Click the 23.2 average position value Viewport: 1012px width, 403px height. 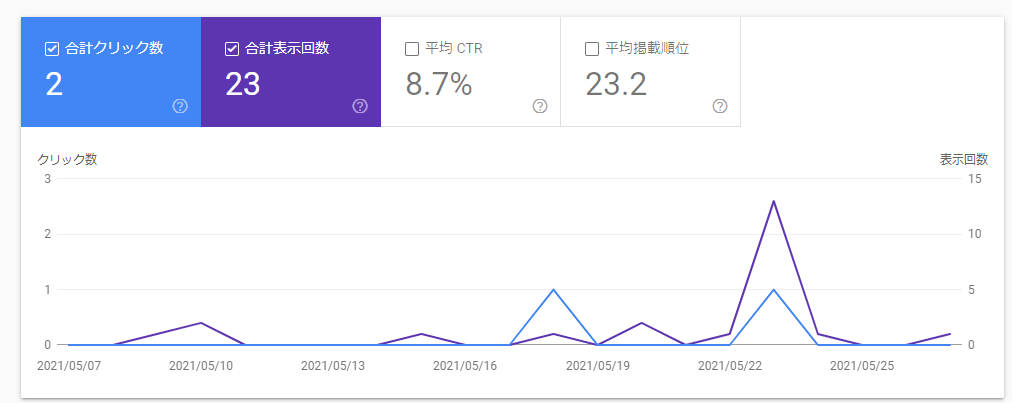click(616, 84)
